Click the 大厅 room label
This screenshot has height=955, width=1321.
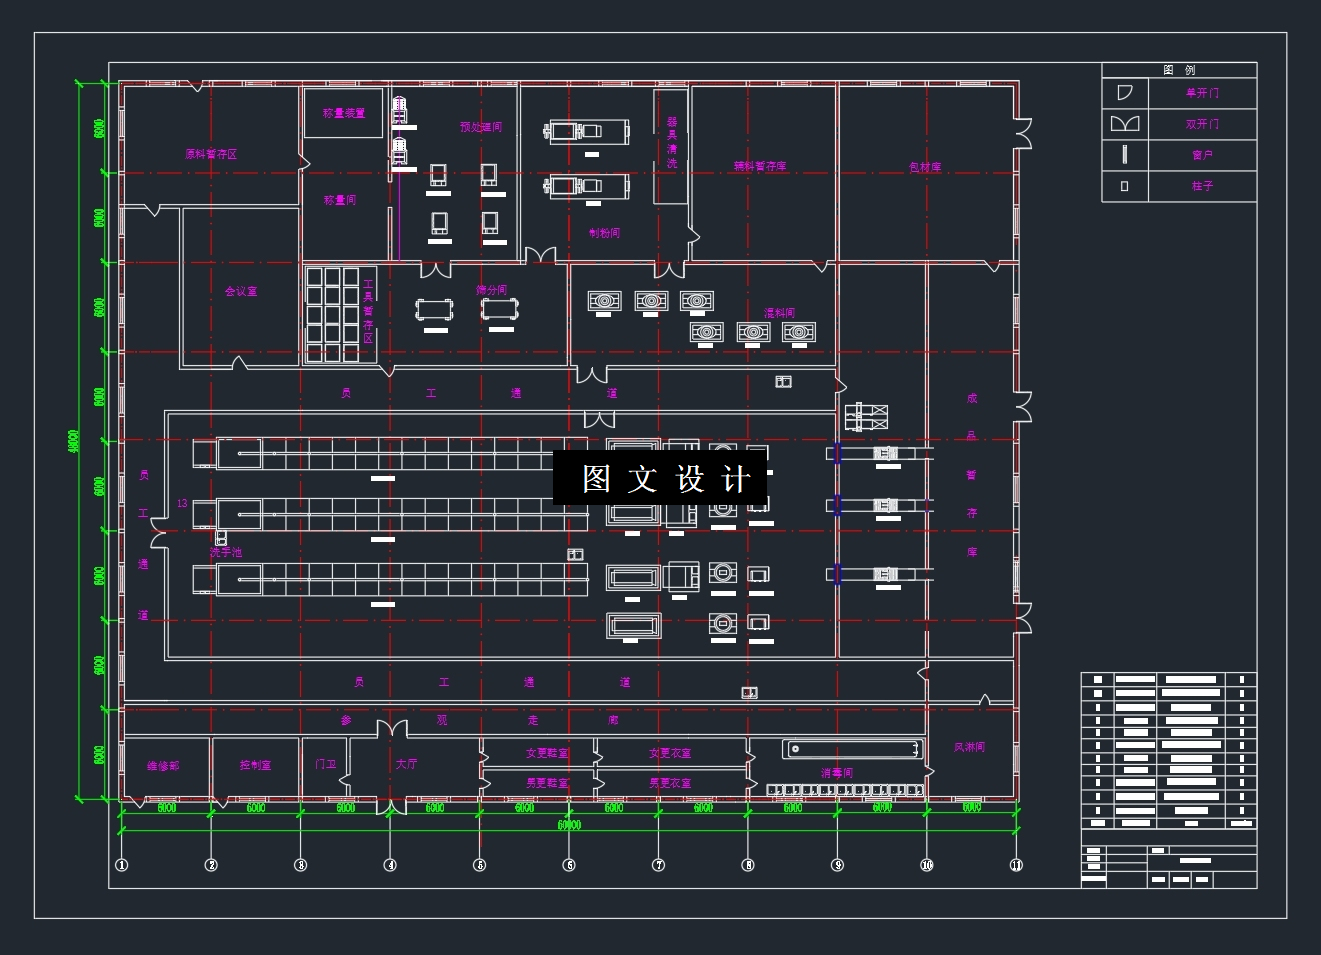coord(406,763)
